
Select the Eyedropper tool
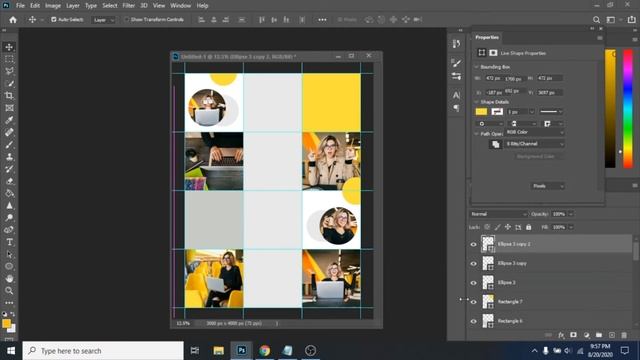tap(9, 120)
